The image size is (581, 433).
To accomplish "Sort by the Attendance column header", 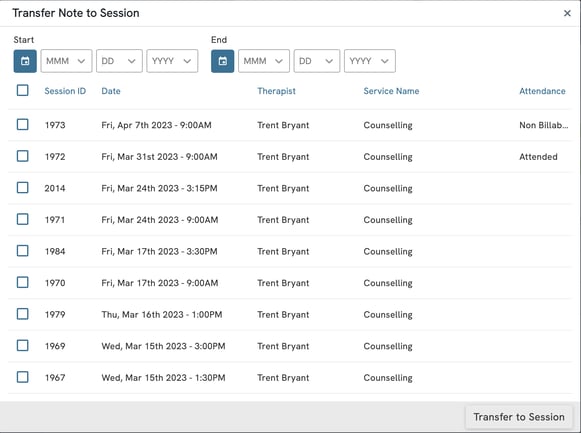I will pyautogui.click(x=542, y=91).
